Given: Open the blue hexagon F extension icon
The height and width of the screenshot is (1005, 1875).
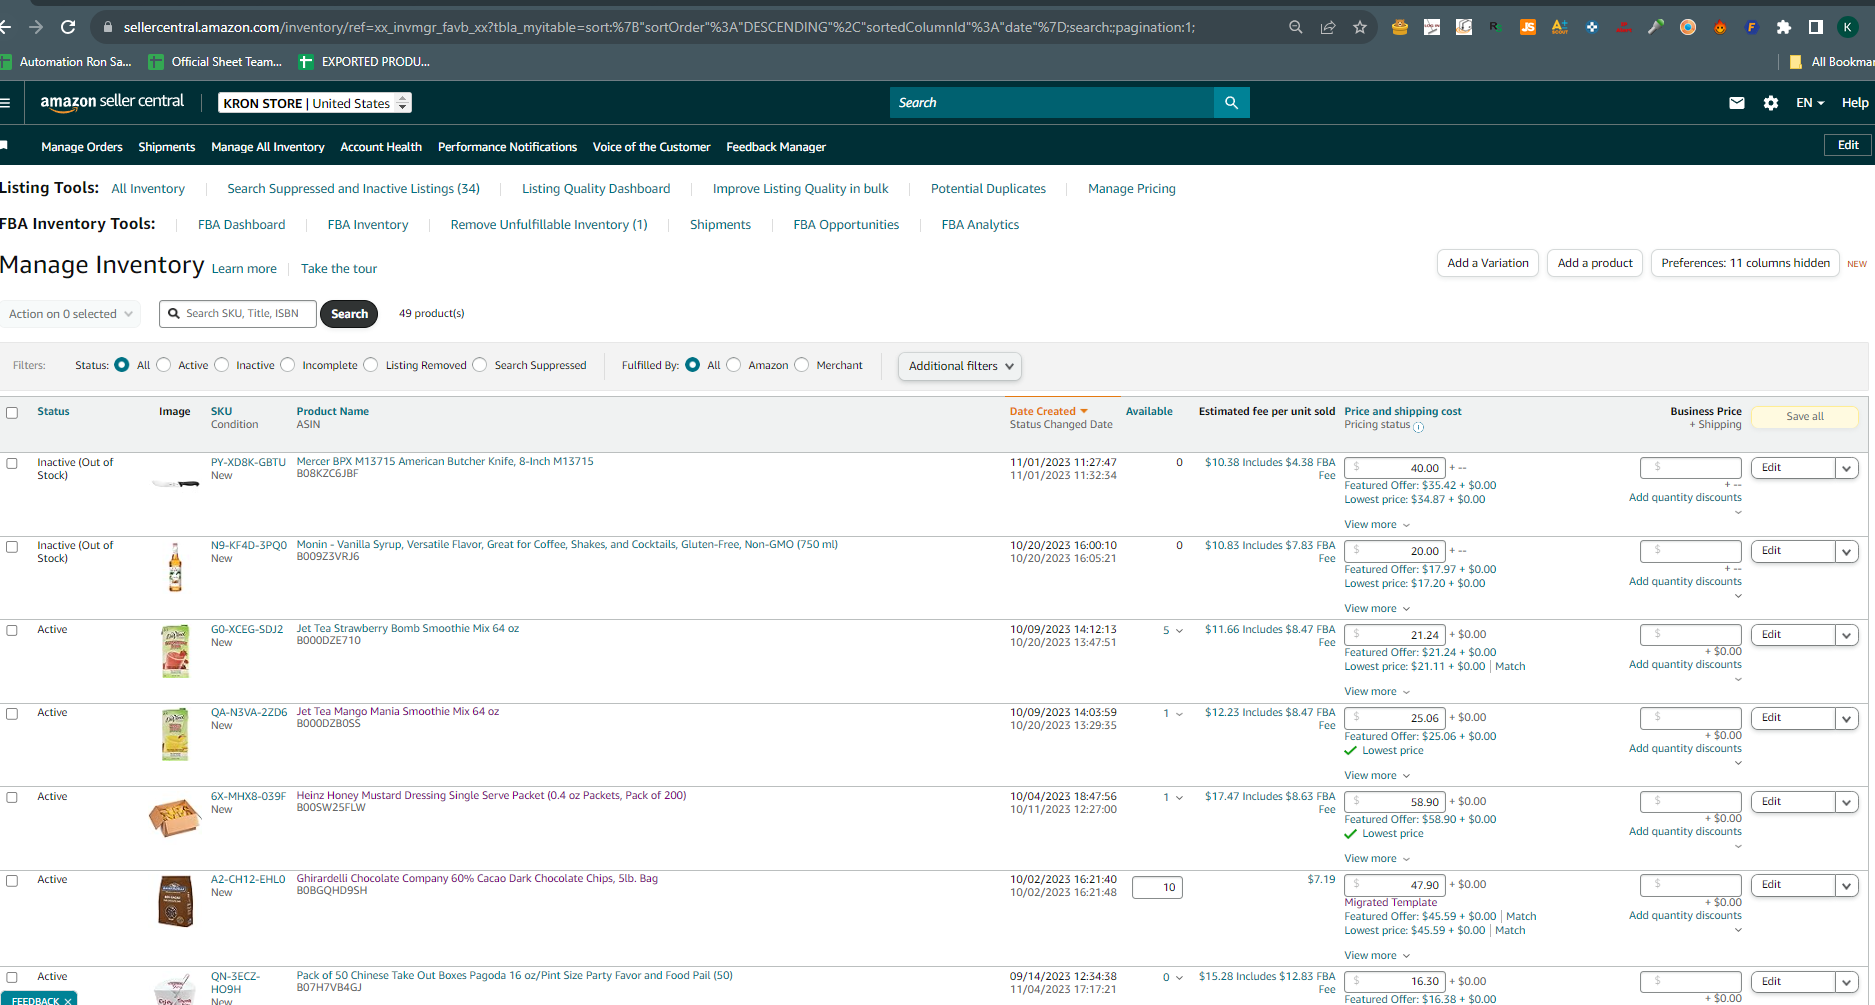Looking at the screenshot, I should 1752,27.
